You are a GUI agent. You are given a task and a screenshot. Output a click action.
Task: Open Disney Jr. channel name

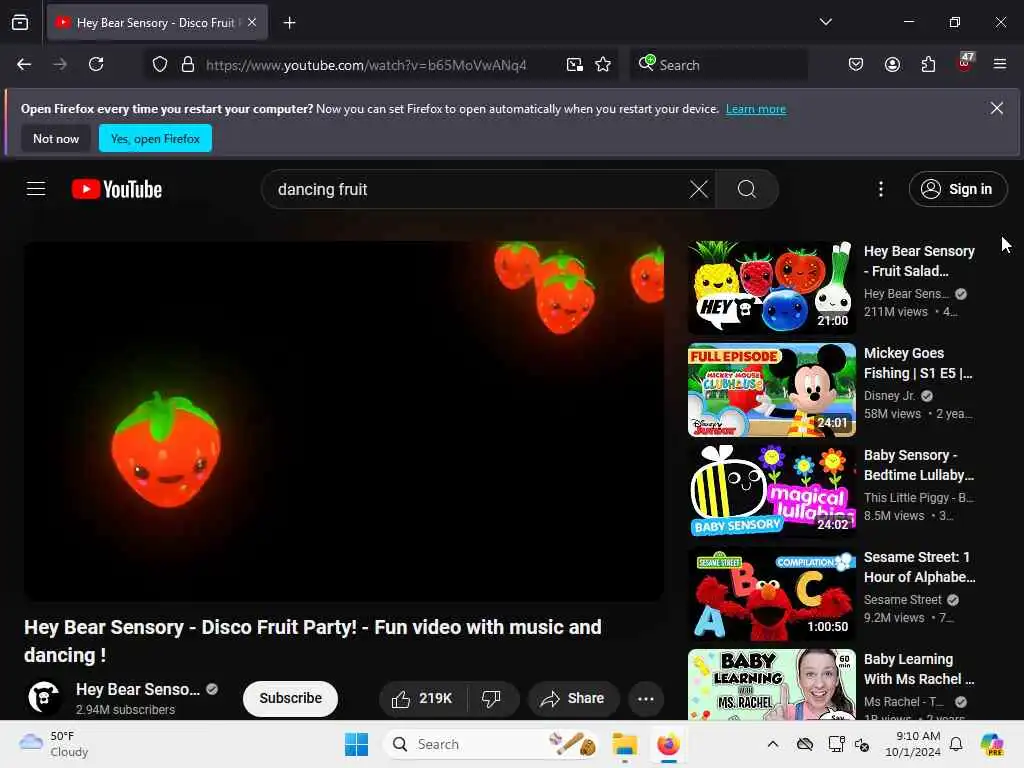click(890, 396)
